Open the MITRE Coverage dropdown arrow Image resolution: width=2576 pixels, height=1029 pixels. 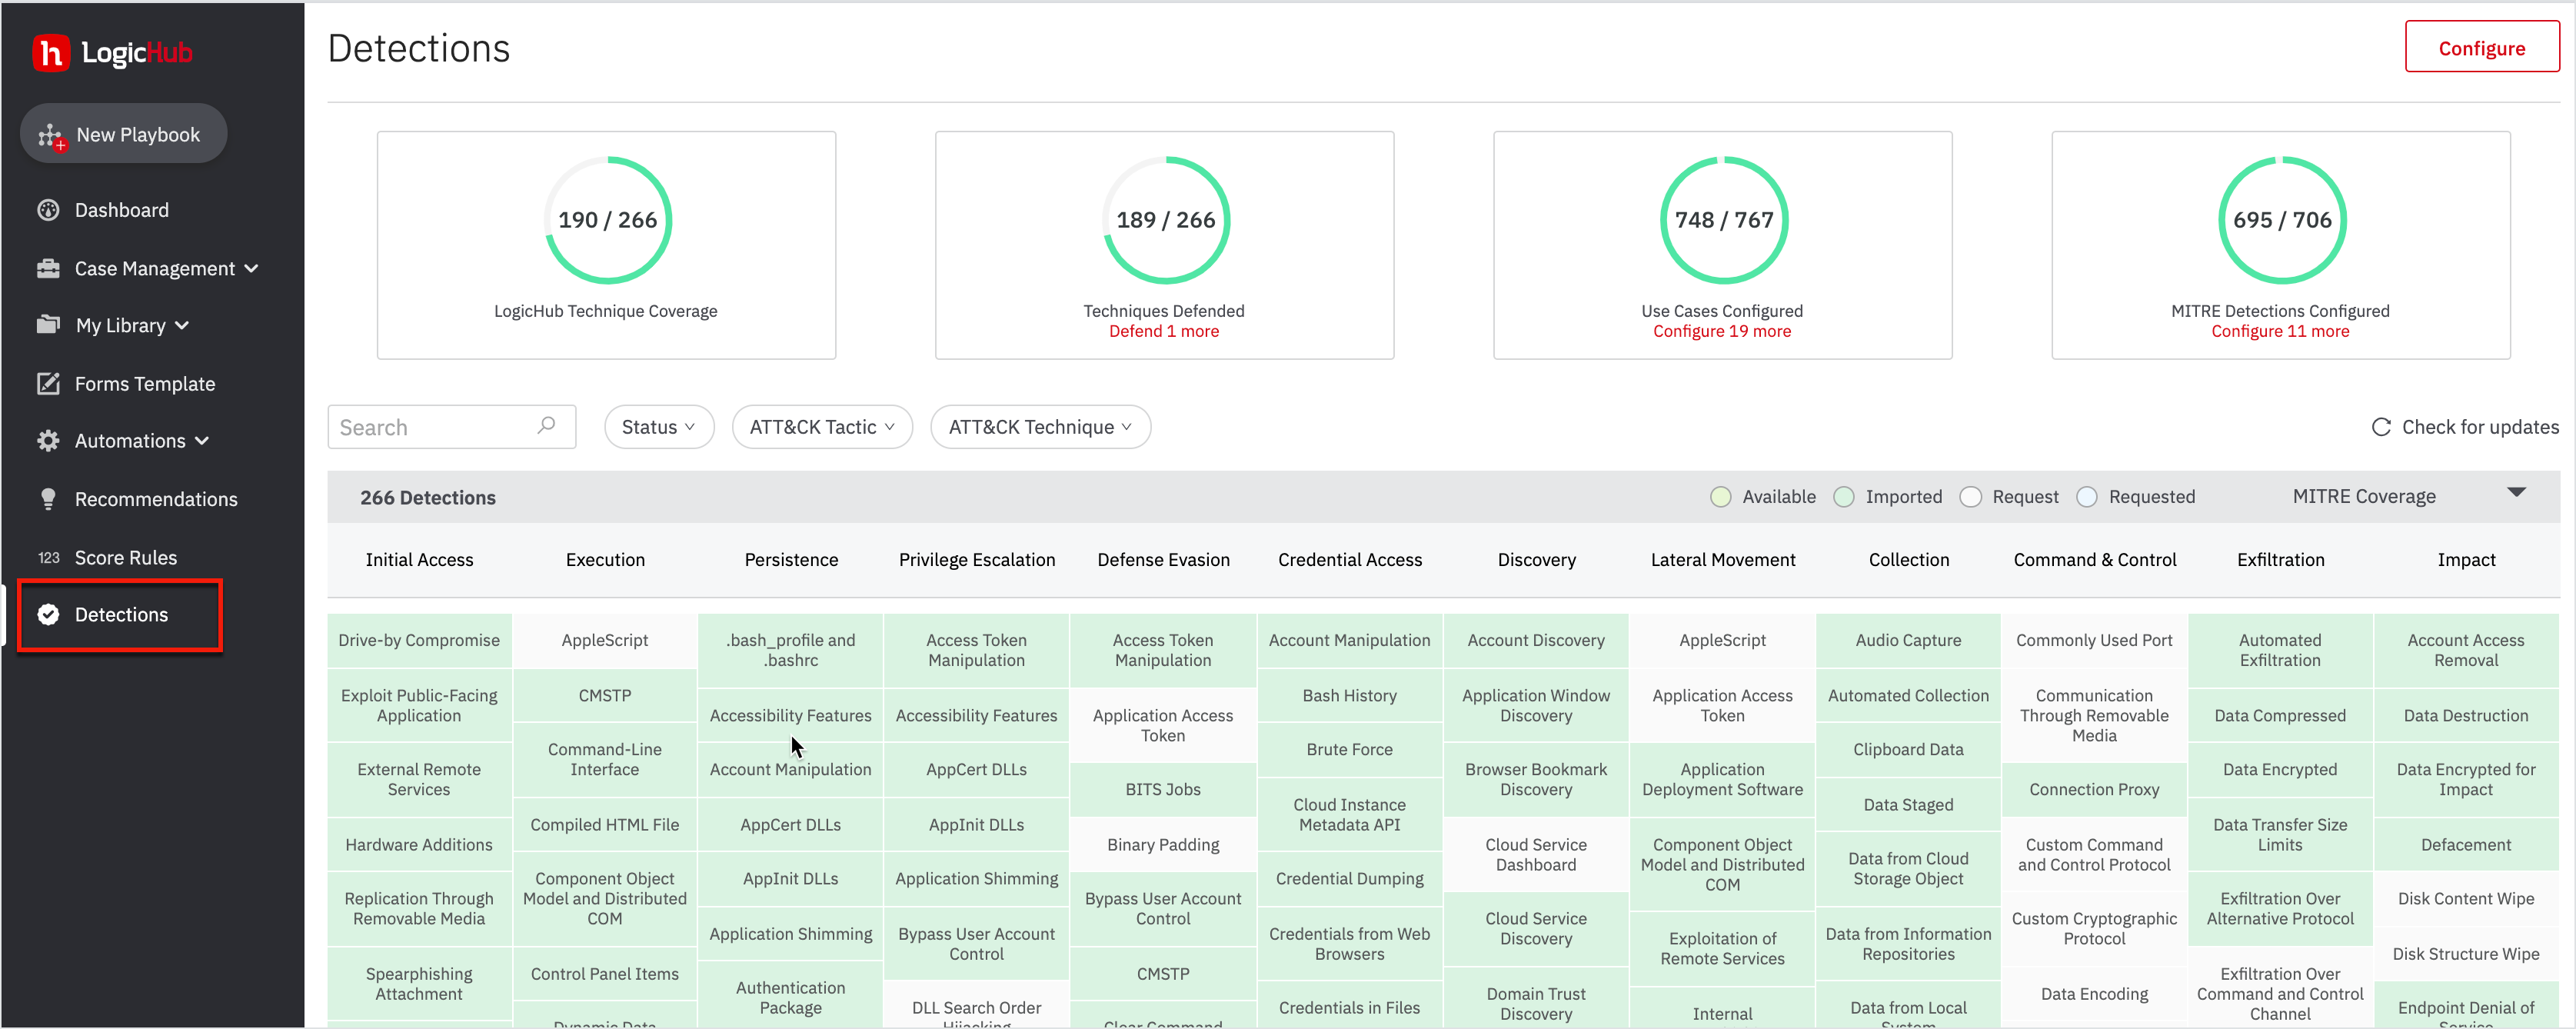[x=2516, y=492]
